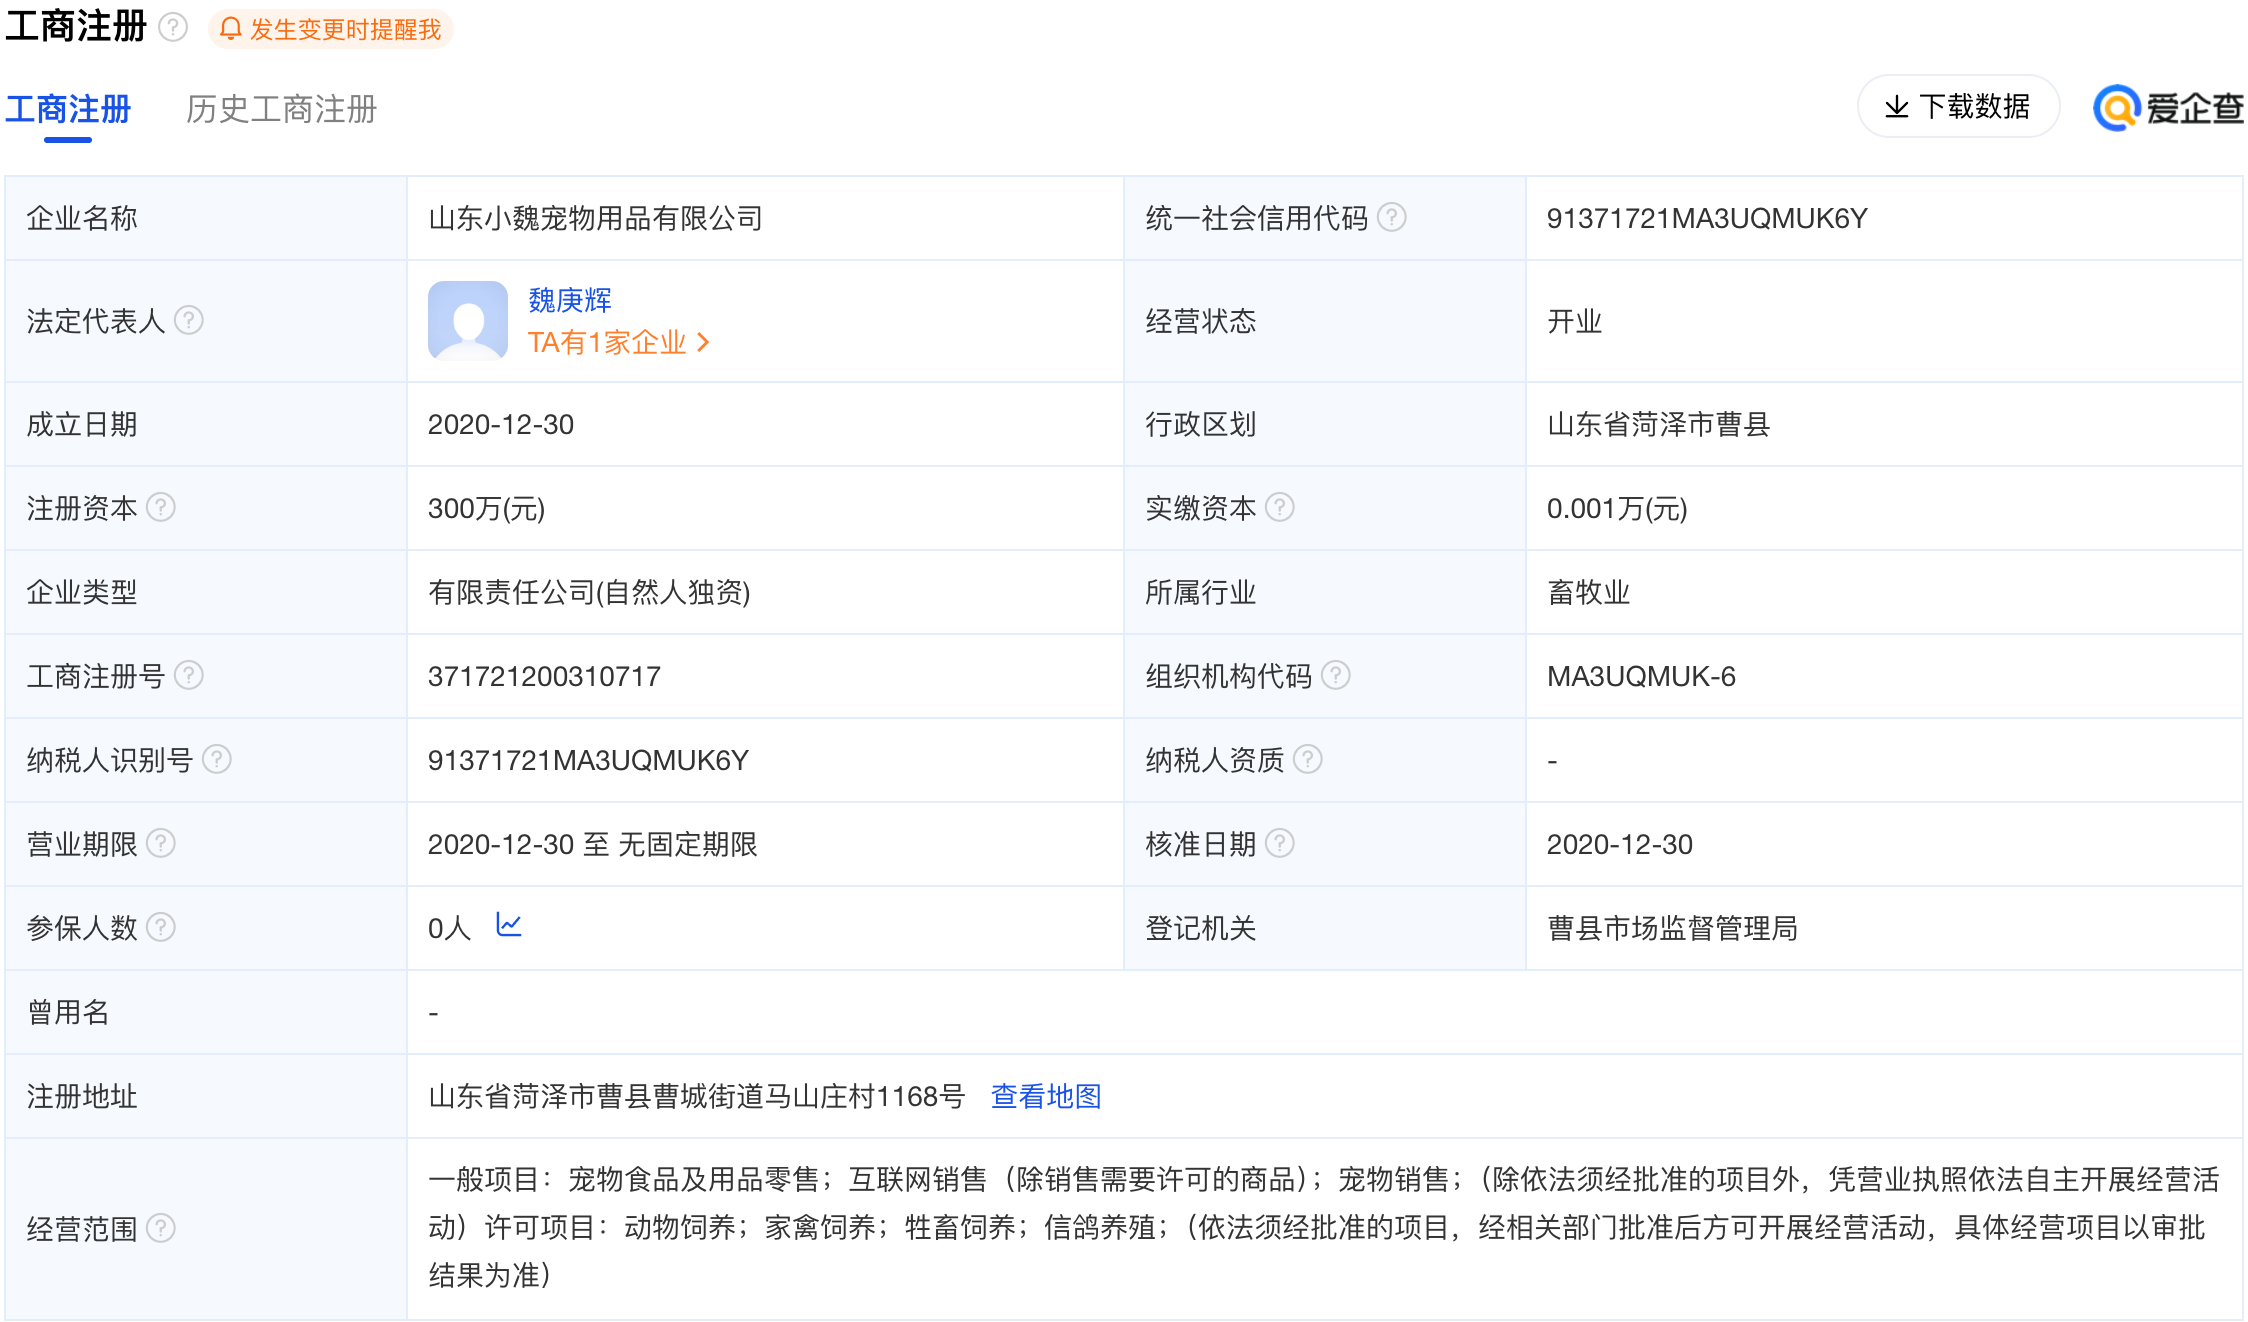Image resolution: width=2248 pixels, height=1322 pixels.
Task: Click help icon beside 核准日期
Action: pos(1279,843)
